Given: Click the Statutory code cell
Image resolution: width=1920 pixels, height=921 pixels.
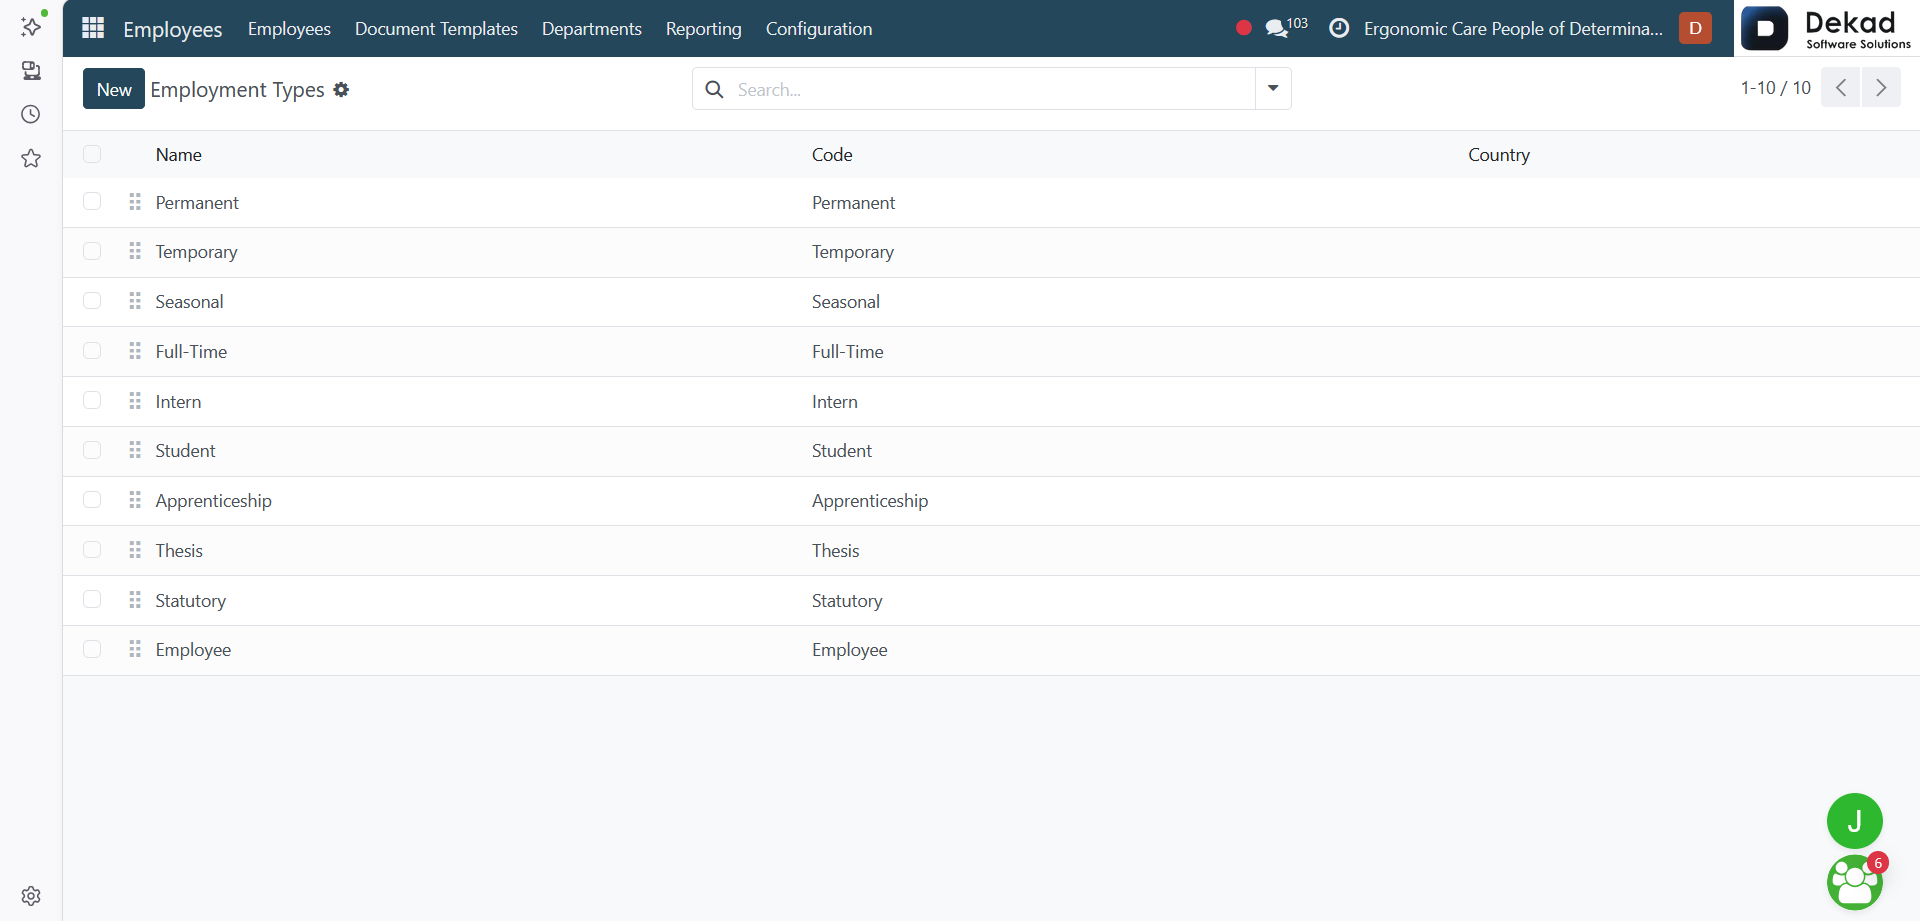Looking at the screenshot, I should point(847,601).
